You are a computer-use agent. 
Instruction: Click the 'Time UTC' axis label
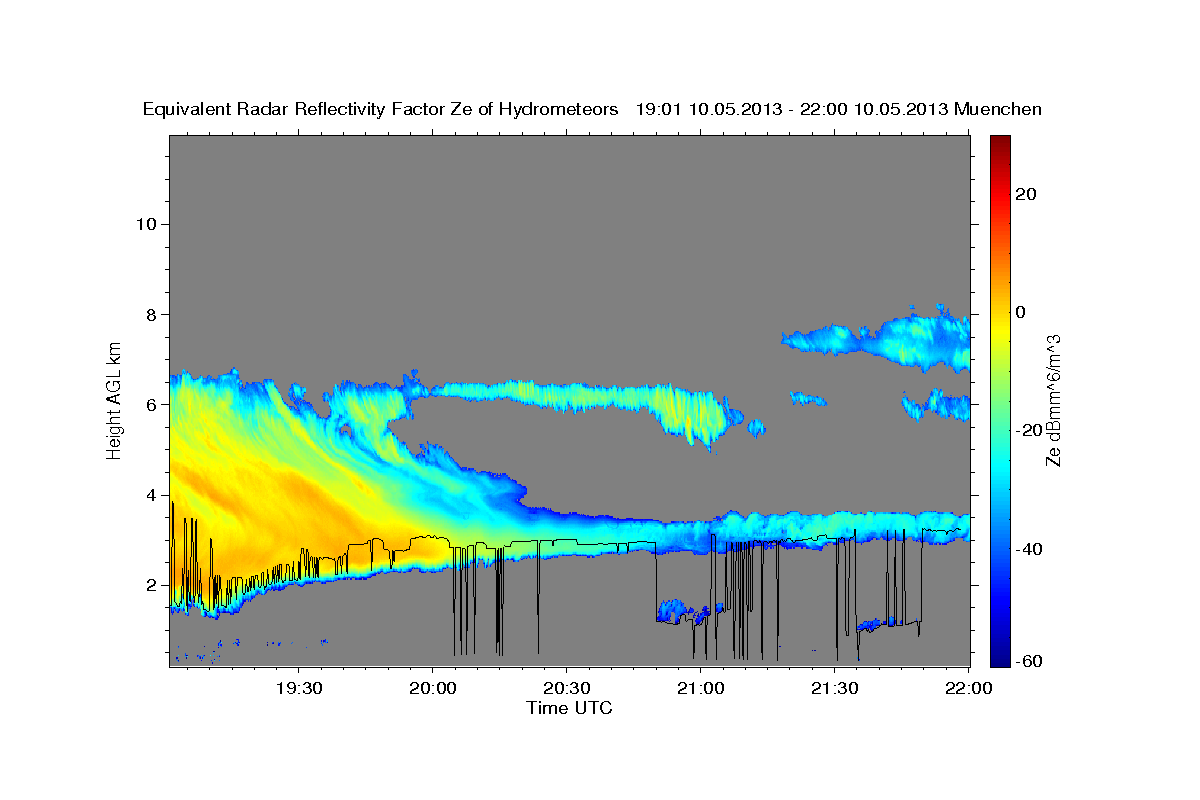569,708
